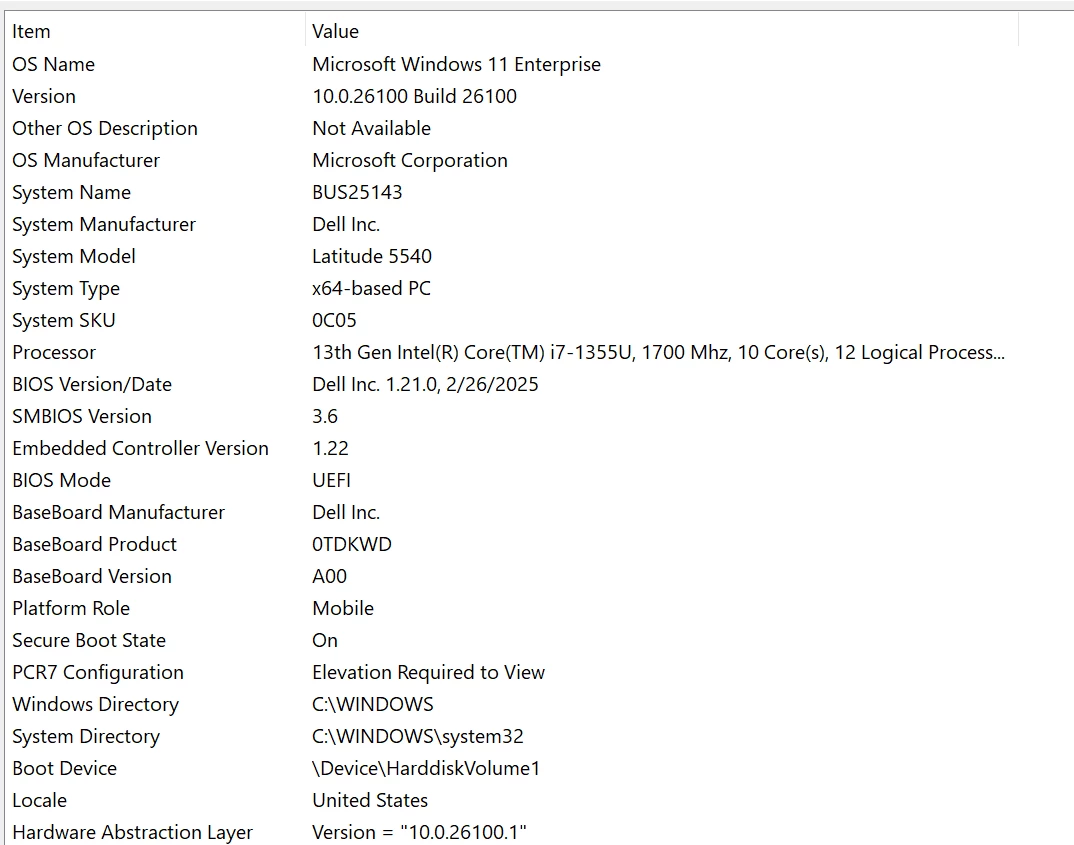Viewport: 1074px width, 845px height.
Task: Select the System Directory label
Action: coord(86,736)
